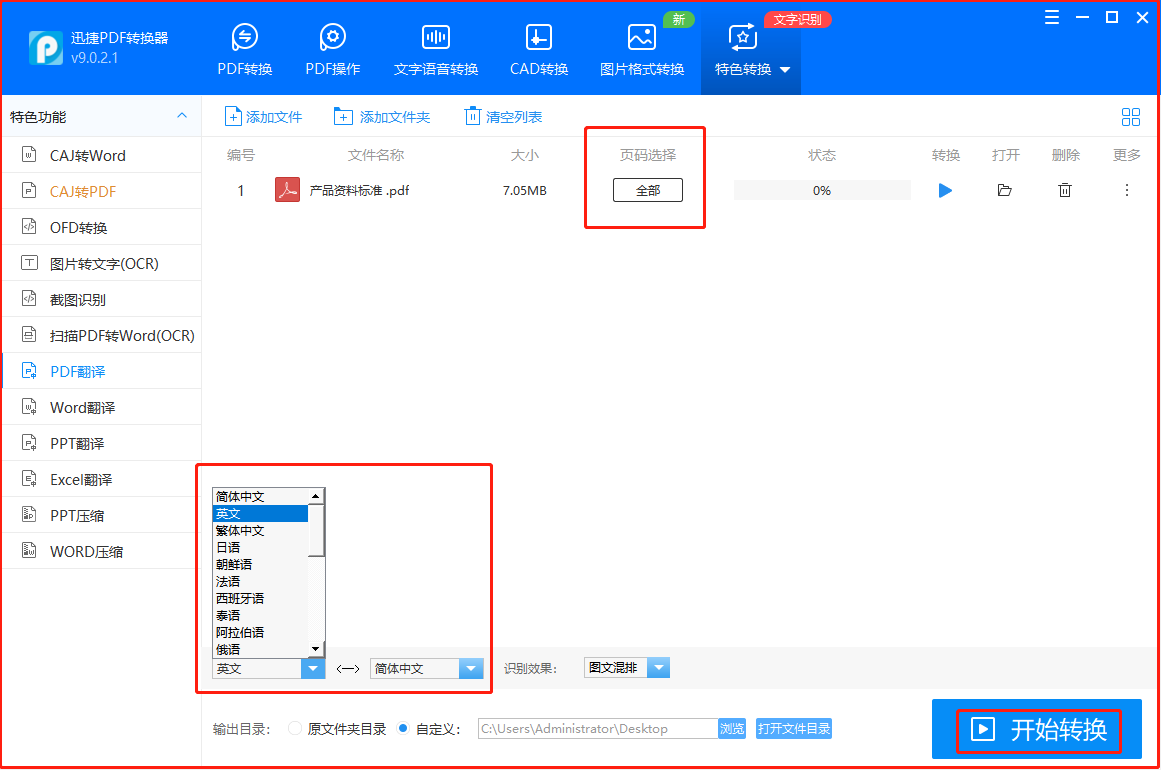Select 图片转文字(OCR) in sidebar

[102, 264]
